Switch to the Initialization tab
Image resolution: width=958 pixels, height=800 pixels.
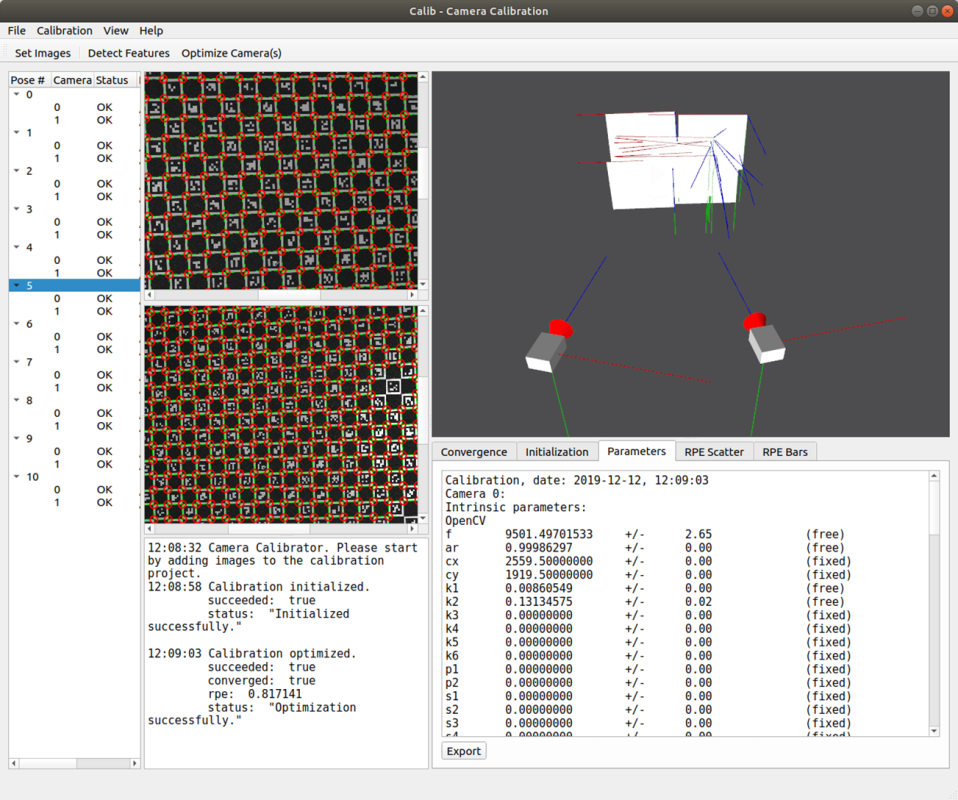[x=557, y=452]
